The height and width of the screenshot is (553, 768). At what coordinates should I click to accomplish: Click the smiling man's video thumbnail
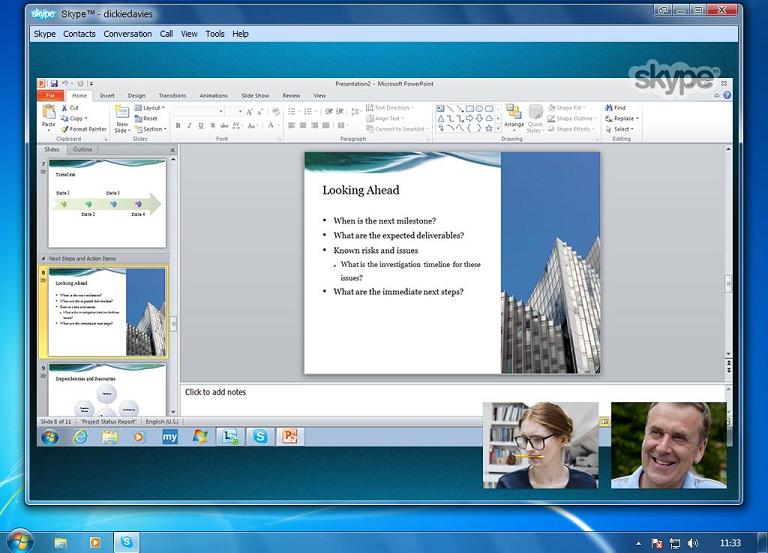[x=669, y=445]
